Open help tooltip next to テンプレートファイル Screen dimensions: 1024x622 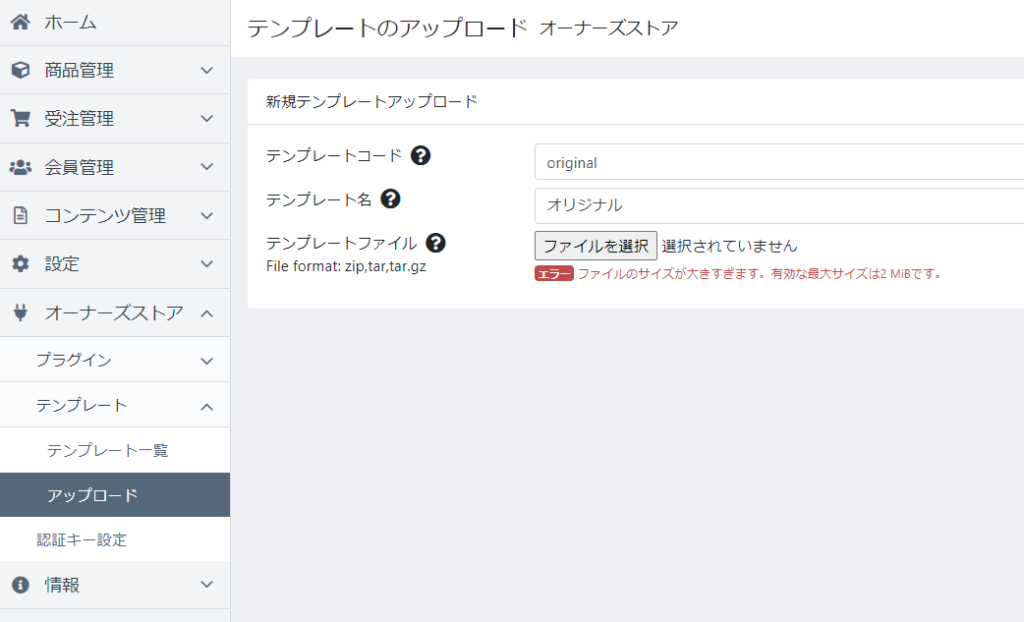click(x=435, y=243)
